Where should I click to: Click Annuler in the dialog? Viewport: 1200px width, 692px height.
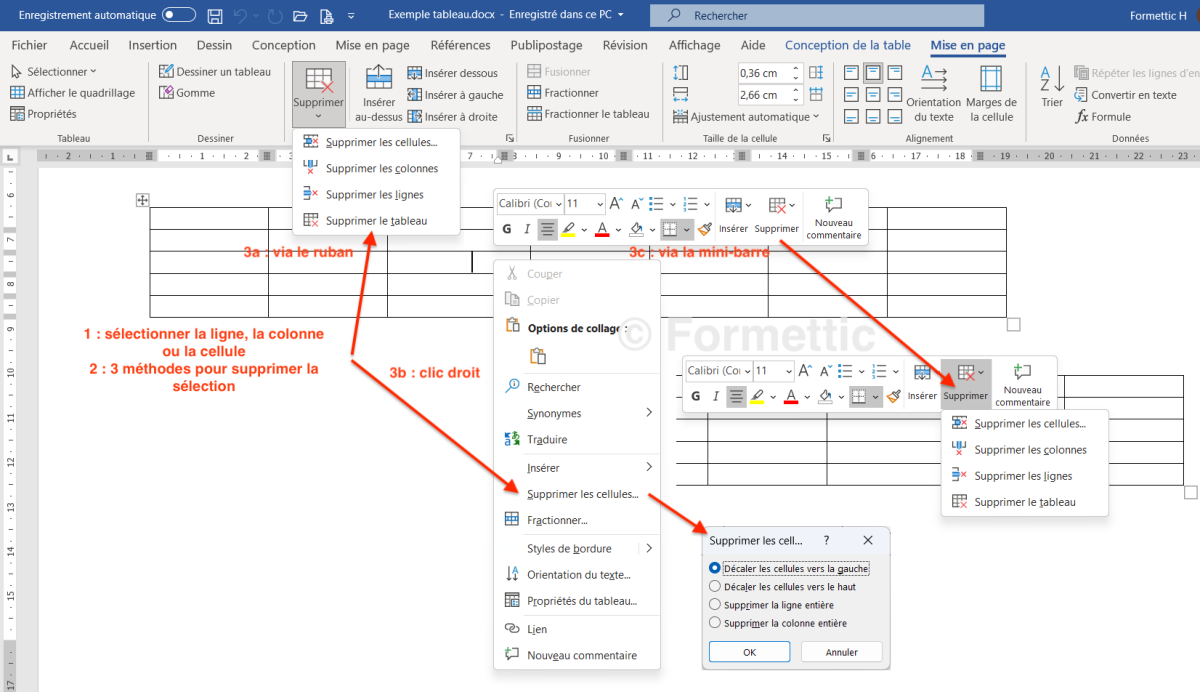click(841, 652)
